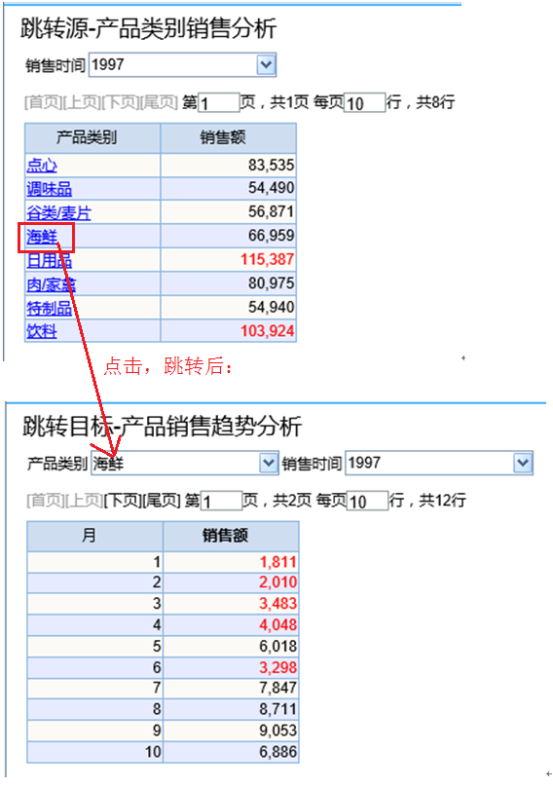The image size is (553, 788).
Task: Click the highlighted 海鲜 link
Action: (x=42, y=237)
